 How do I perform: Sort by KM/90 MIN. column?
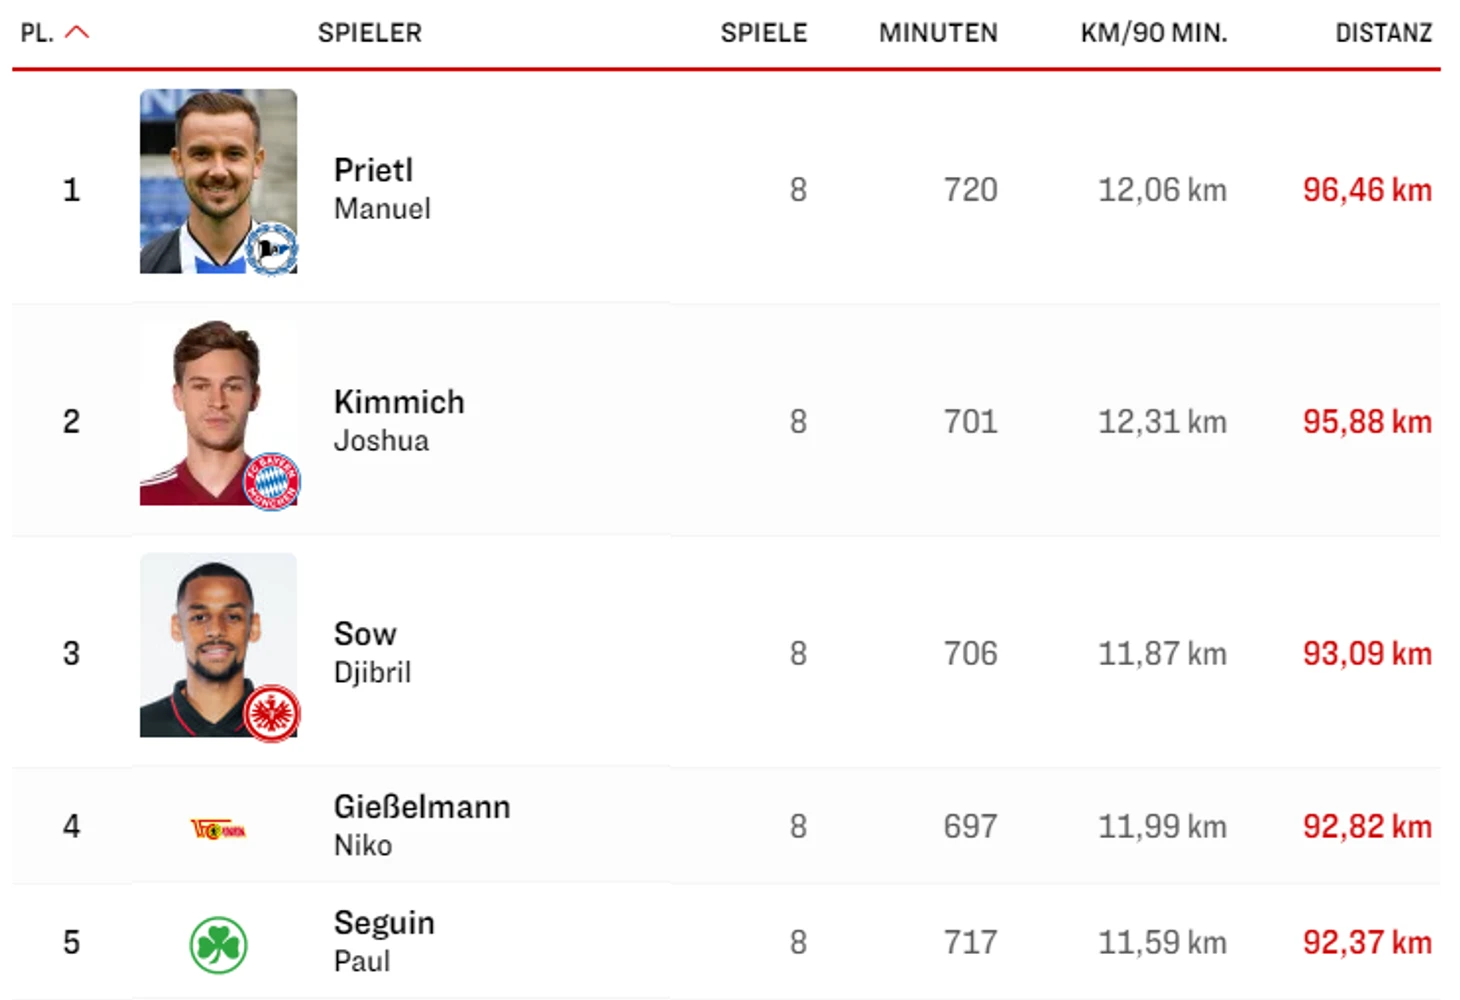click(x=1153, y=33)
